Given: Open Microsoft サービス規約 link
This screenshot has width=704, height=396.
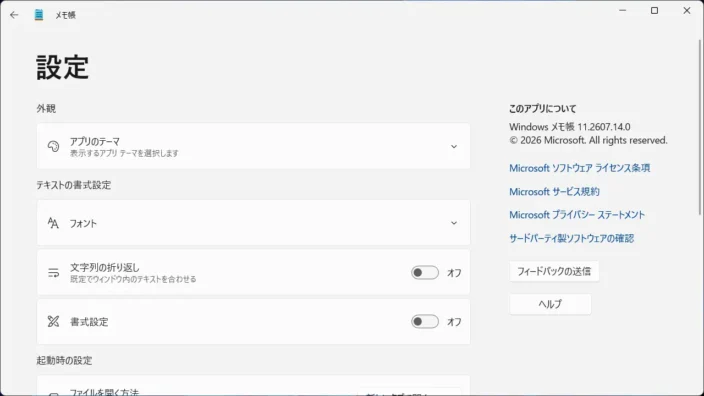Looking at the screenshot, I should (554, 192).
